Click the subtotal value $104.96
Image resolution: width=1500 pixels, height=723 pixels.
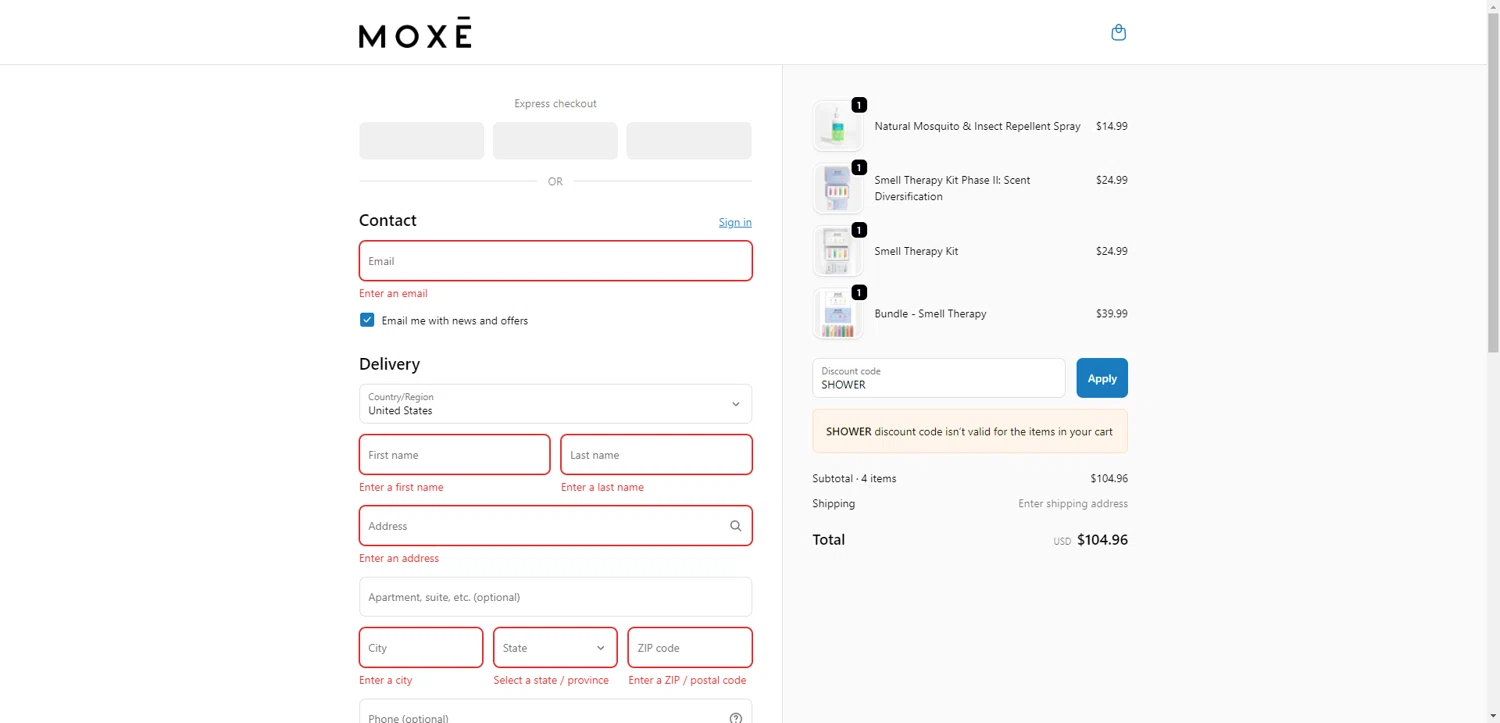tap(1109, 479)
